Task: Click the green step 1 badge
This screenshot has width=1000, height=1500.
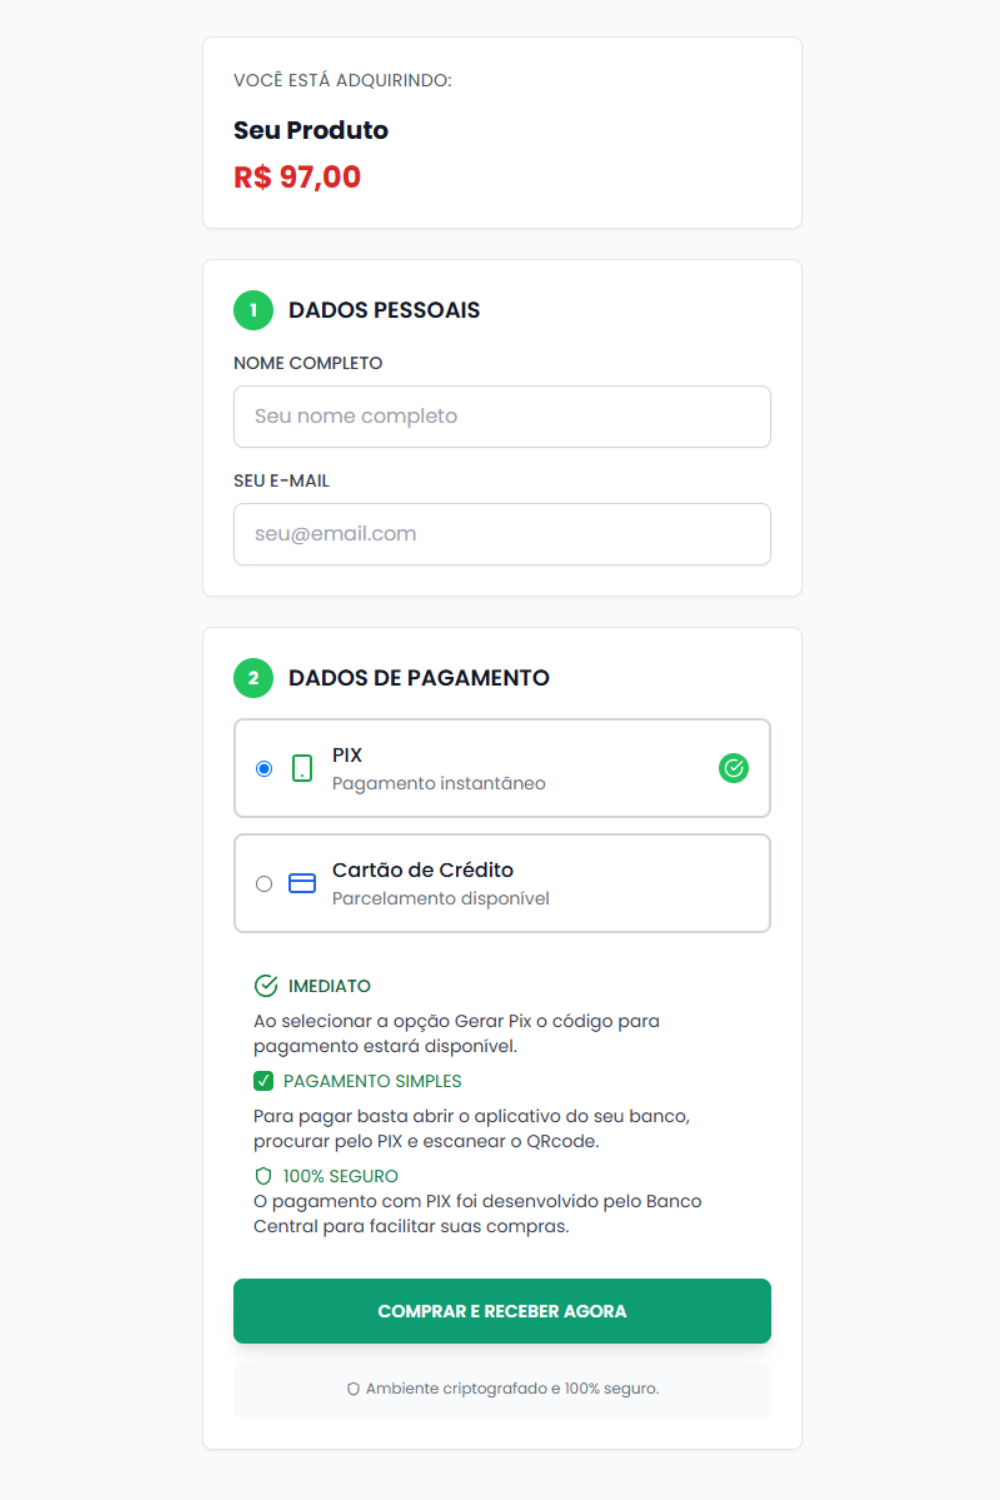Action: [x=253, y=310]
